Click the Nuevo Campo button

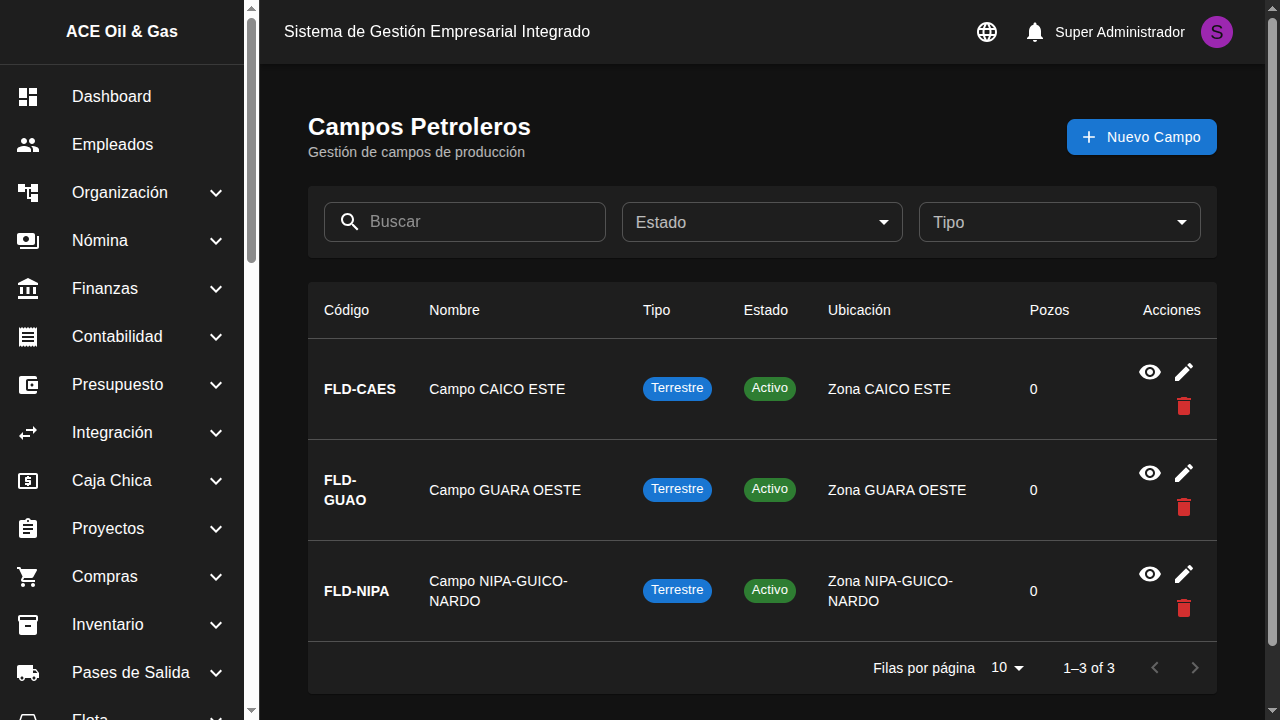1142,137
